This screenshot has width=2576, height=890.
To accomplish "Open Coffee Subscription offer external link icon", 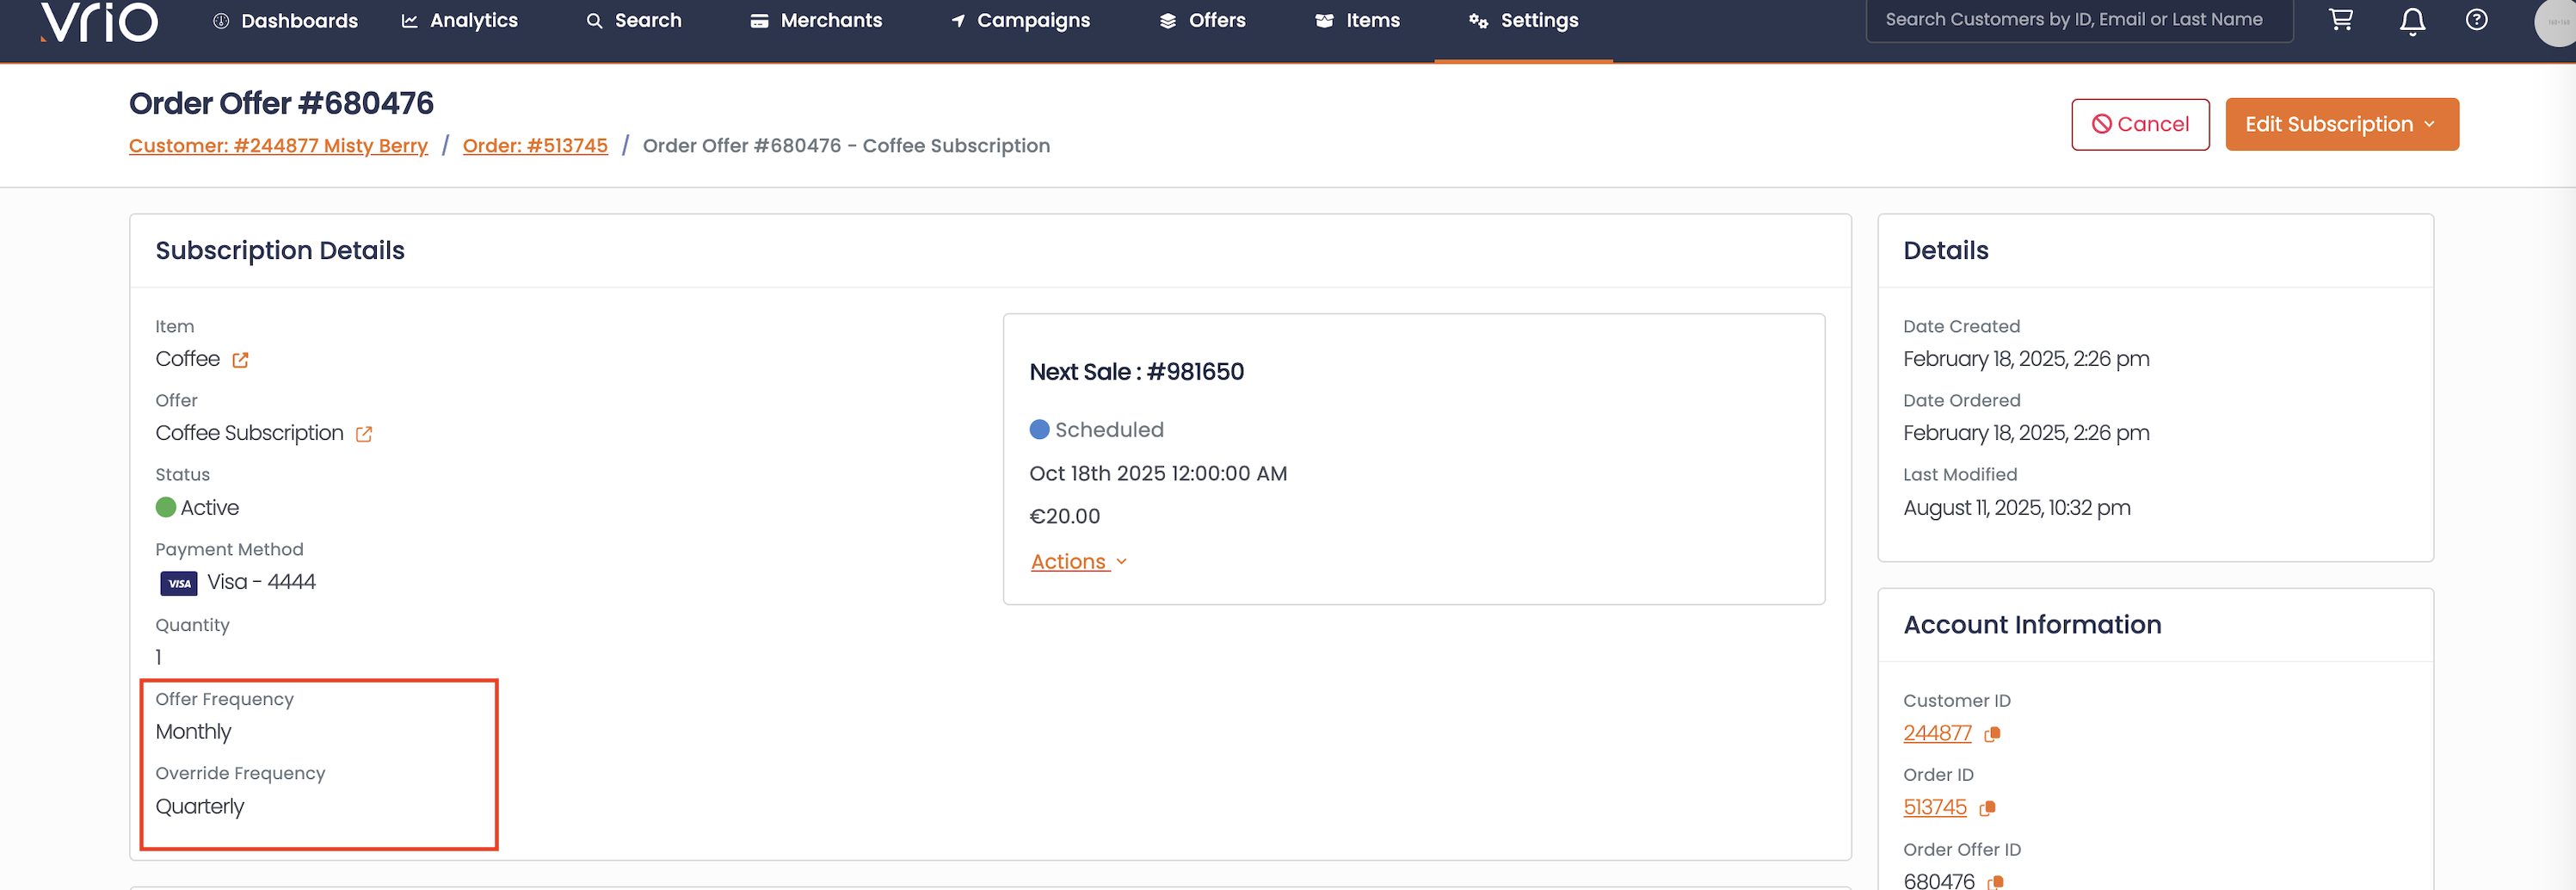I will [x=364, y=434].
